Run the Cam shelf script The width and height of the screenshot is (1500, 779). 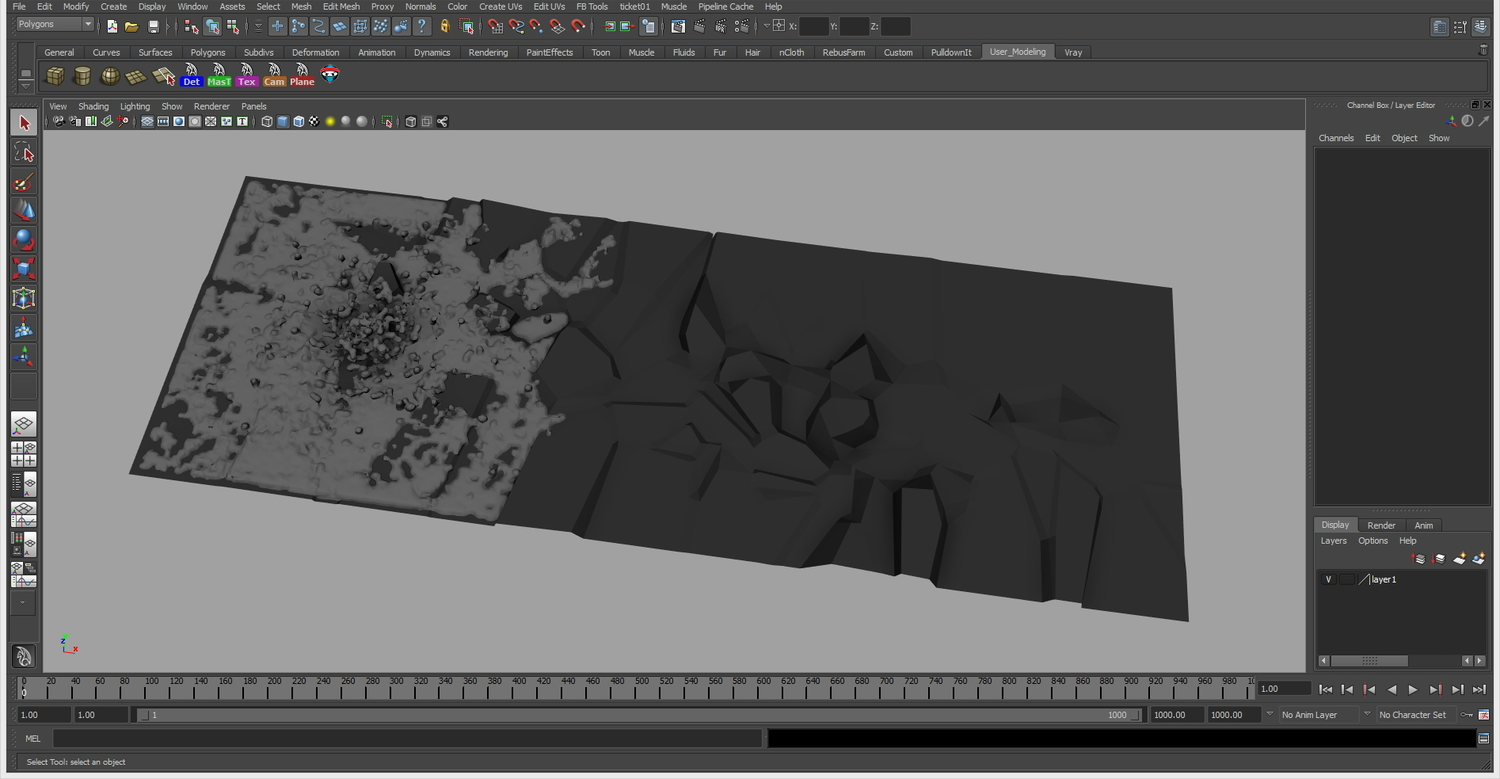pyautogui.click(x=274, y=76)
